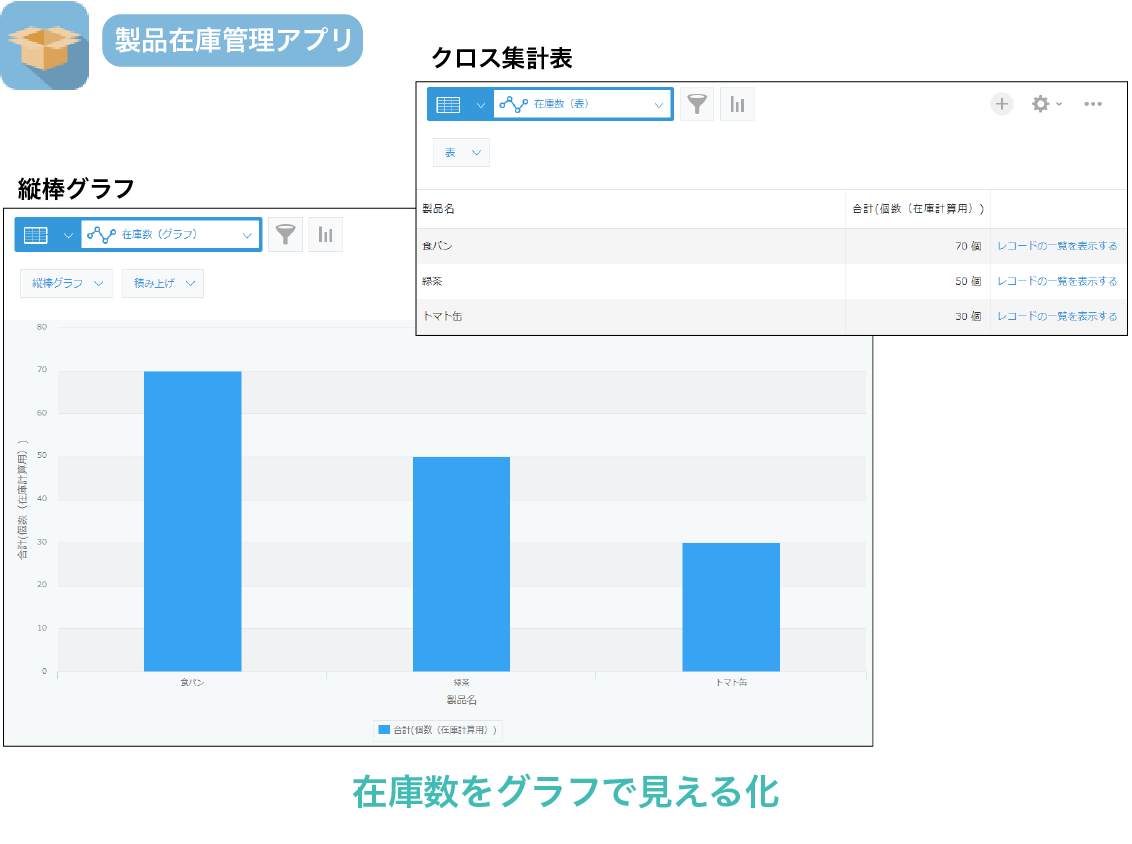Click the filter funnel icon above the bar graph

[285, 234]
